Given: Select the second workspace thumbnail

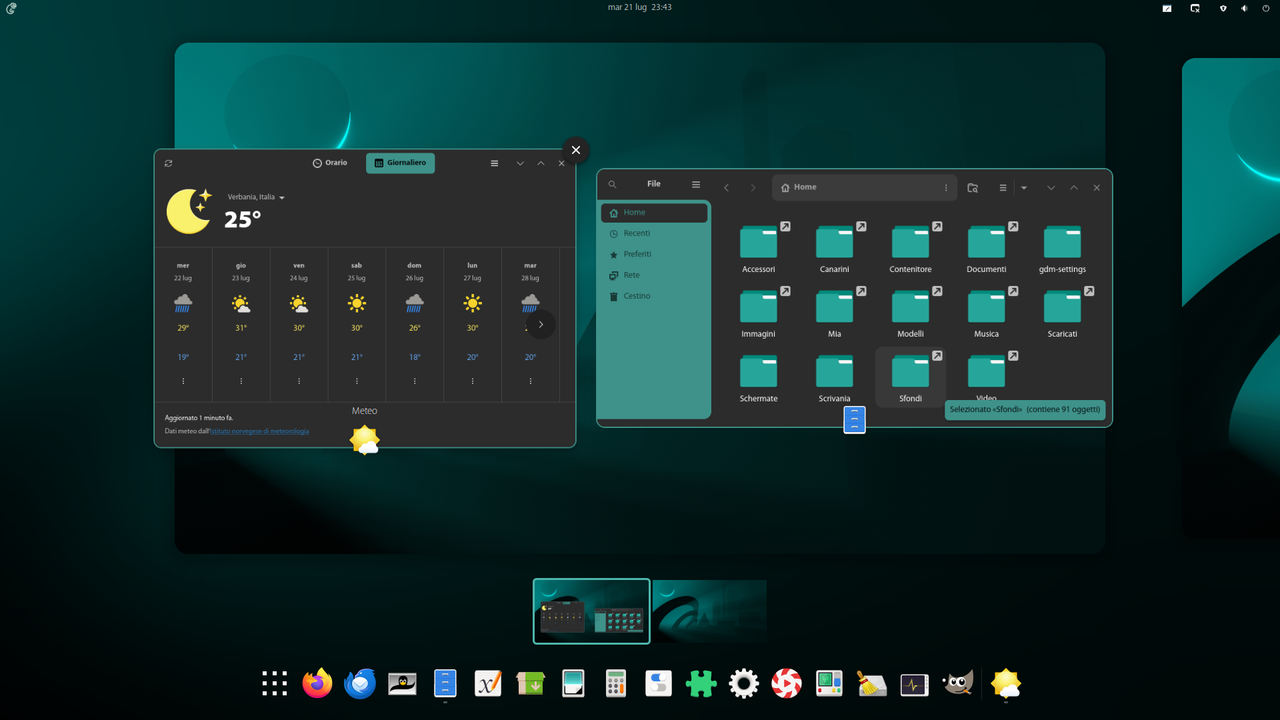Looking at the screenshot, I should 710,611.
